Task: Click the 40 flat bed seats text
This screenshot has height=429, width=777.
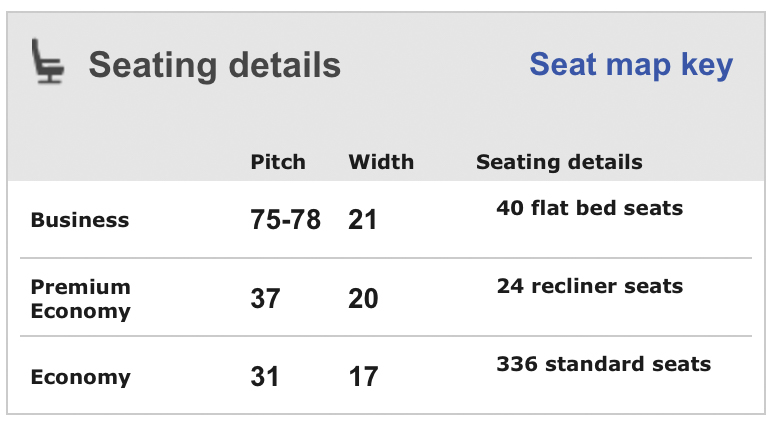Action: coord(589,209)
